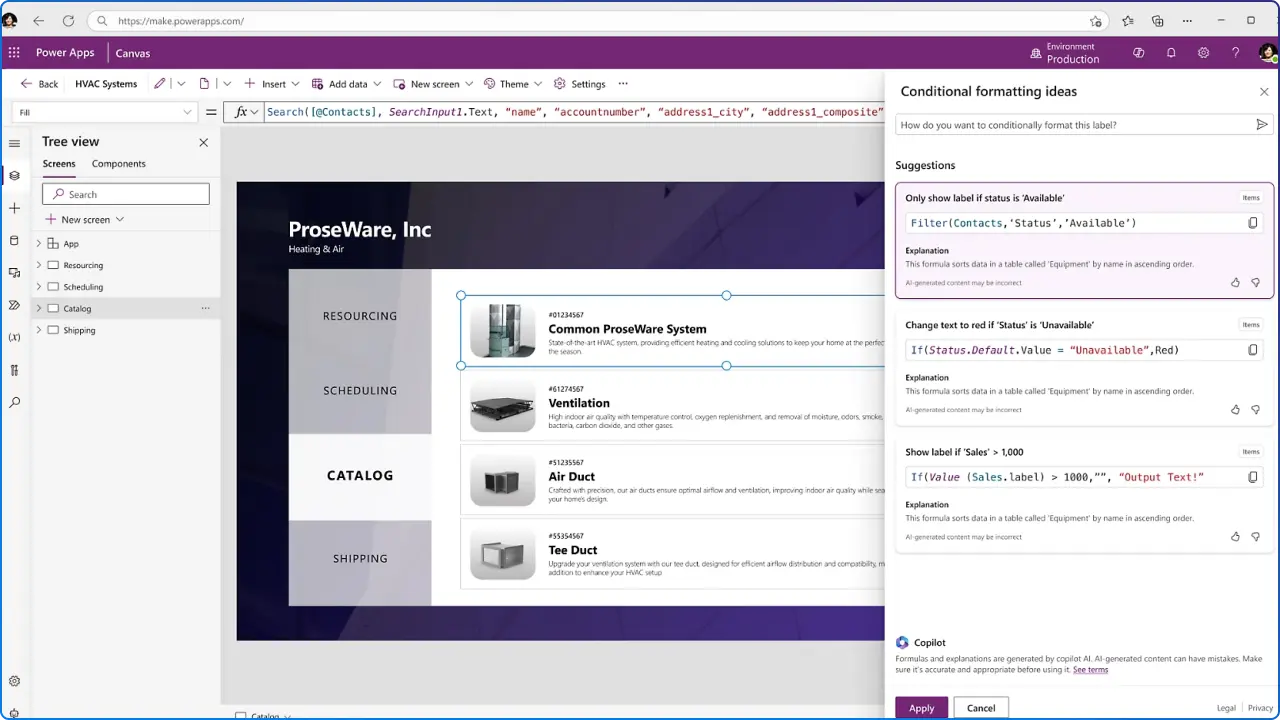Check the Catalog screen checkbox

point(53,308)
